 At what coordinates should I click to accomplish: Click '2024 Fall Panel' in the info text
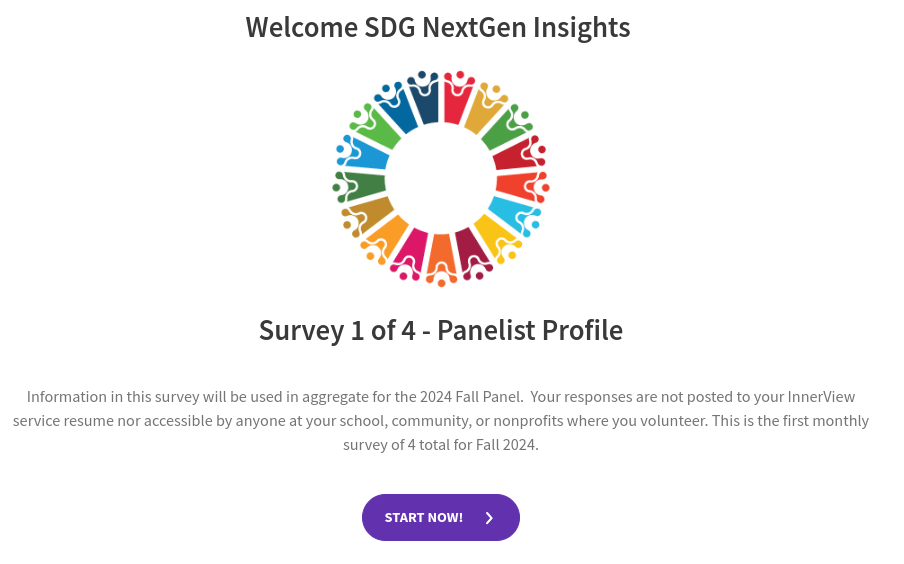[469, 396]
